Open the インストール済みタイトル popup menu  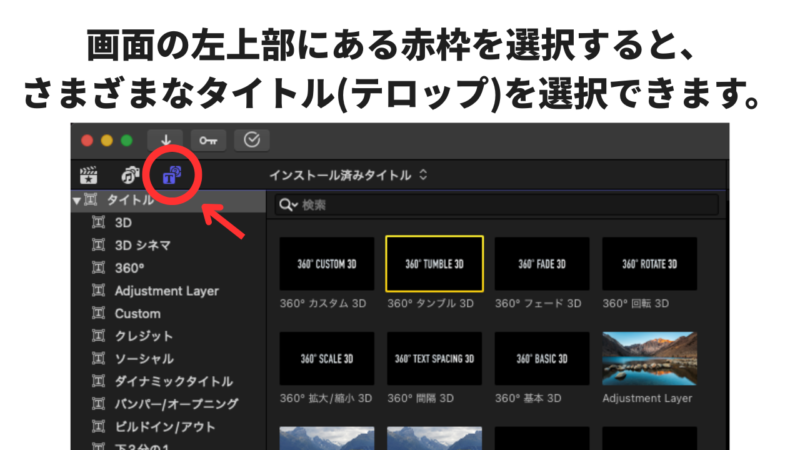pos(348,176)
